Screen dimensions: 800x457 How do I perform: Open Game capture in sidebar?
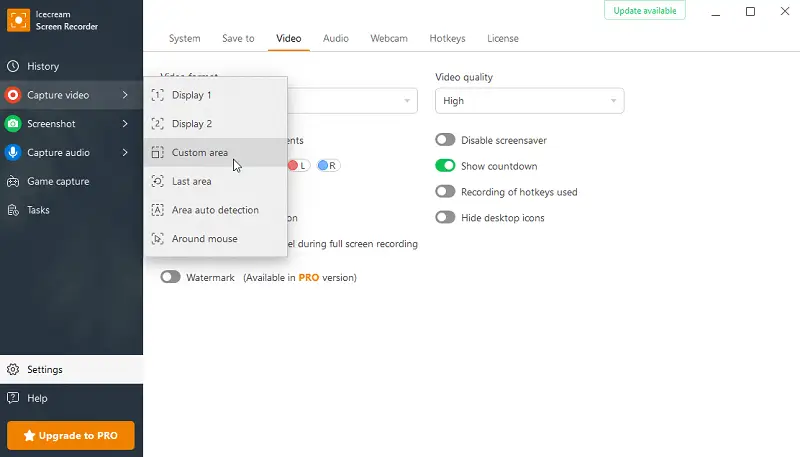[71, 181]
